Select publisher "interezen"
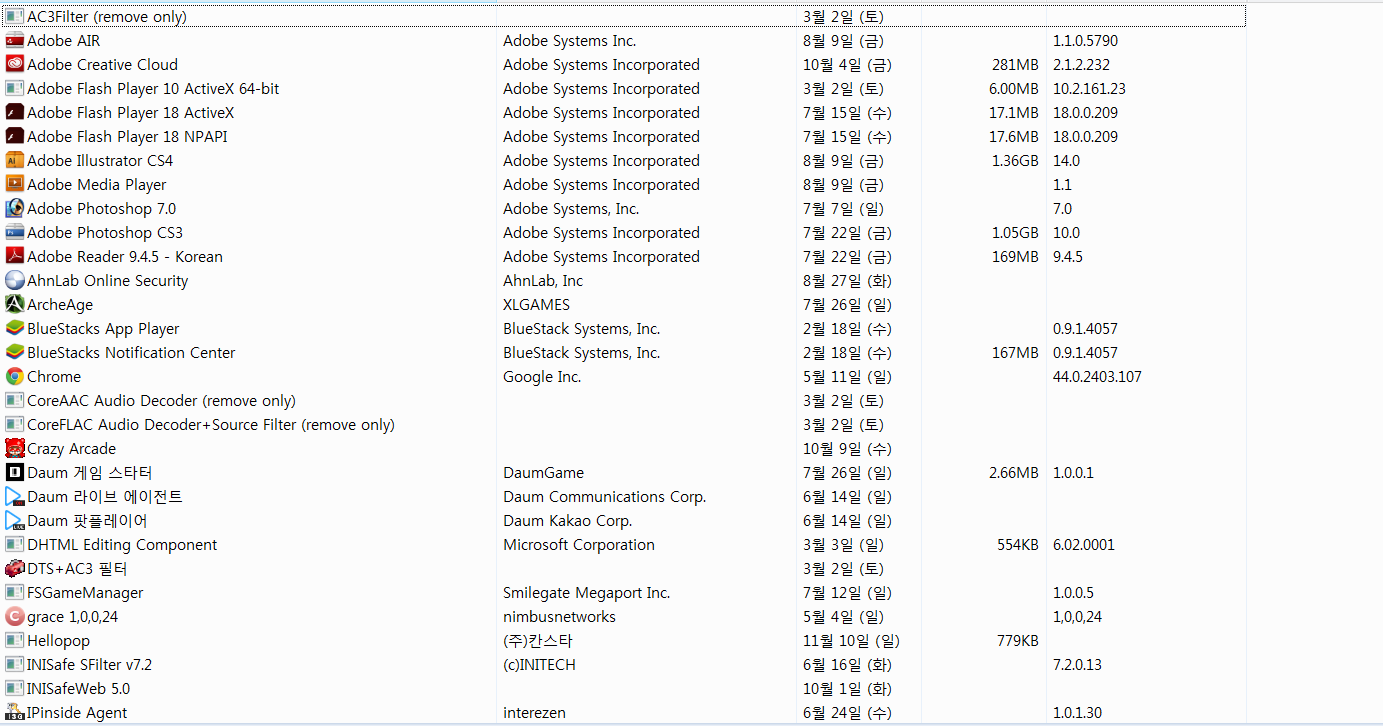This screenshot has height=726, width=1383. 534,713
